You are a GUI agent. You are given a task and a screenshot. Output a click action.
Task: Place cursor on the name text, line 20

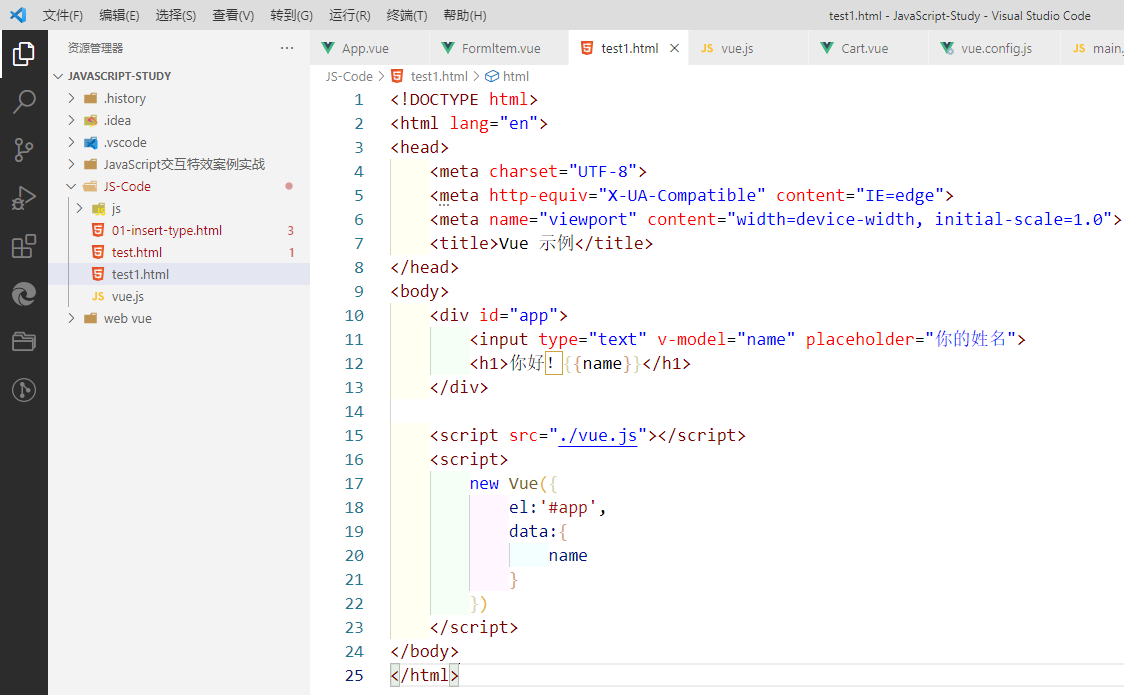pos(568,555)
